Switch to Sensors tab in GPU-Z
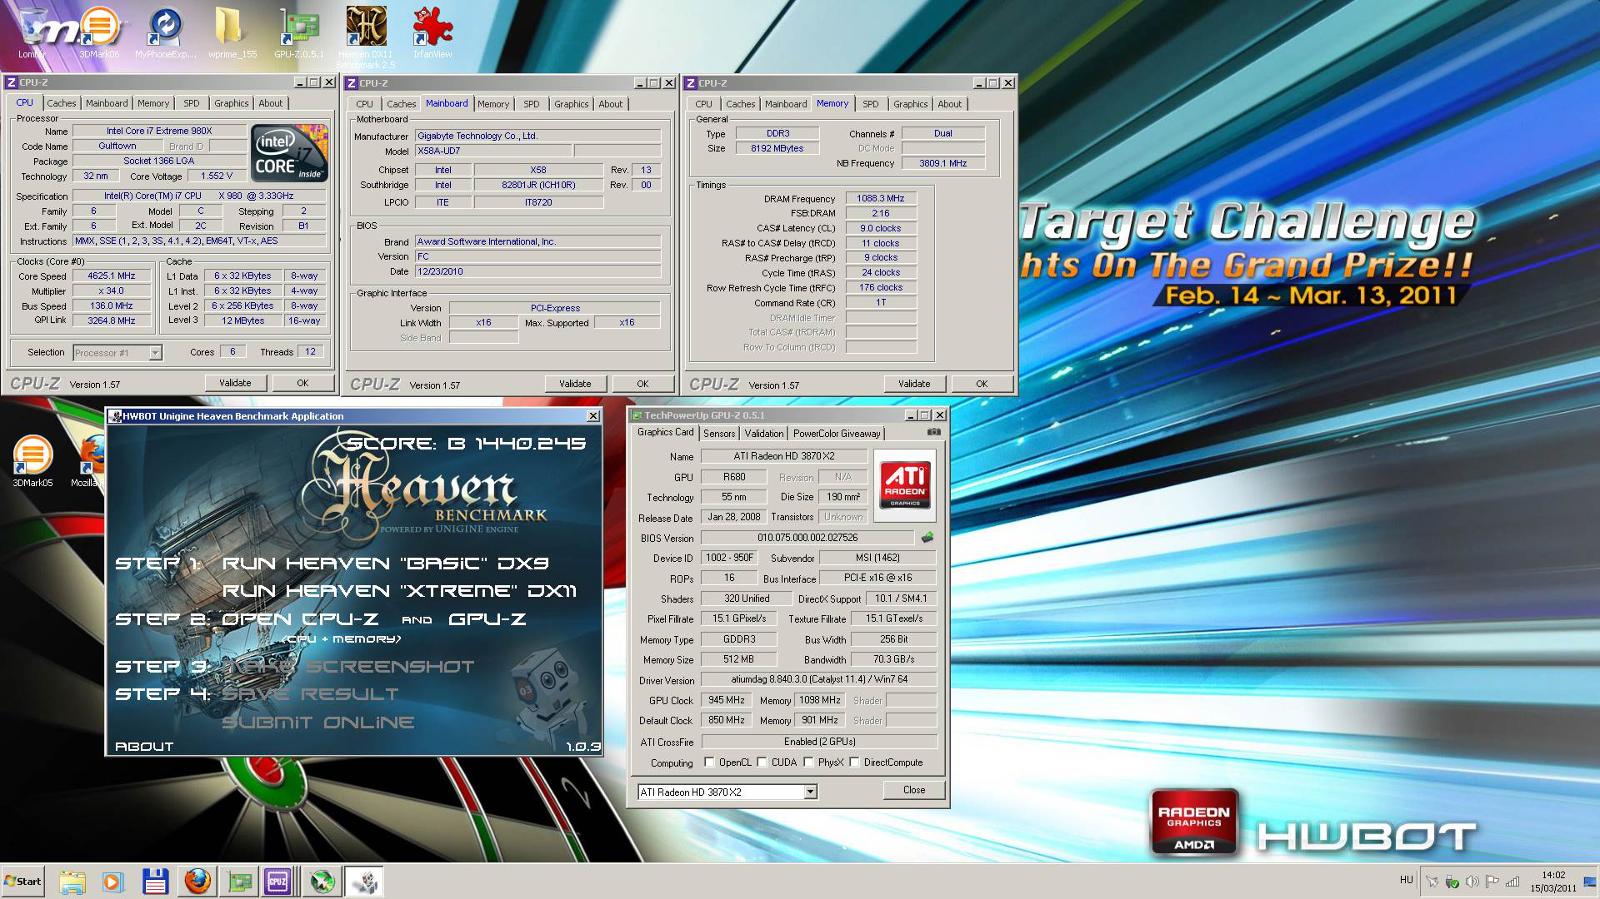Image resolution: width=1600 pixels, height=899 pixels. 719,433
